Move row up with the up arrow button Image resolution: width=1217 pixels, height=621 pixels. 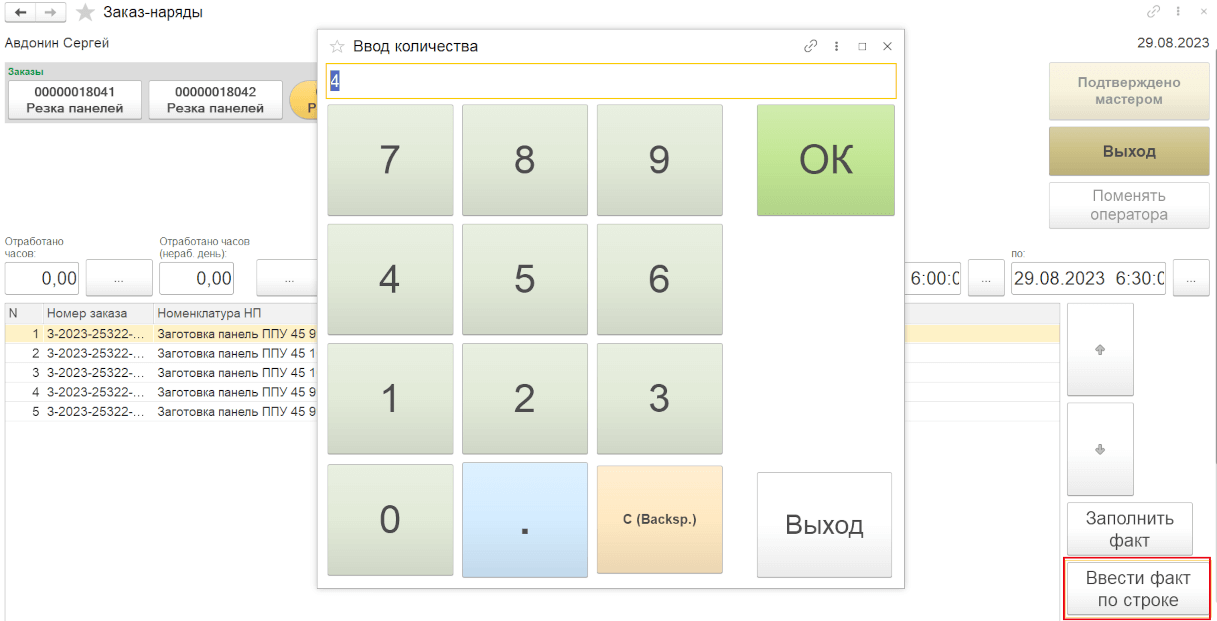click(1100, 349)
